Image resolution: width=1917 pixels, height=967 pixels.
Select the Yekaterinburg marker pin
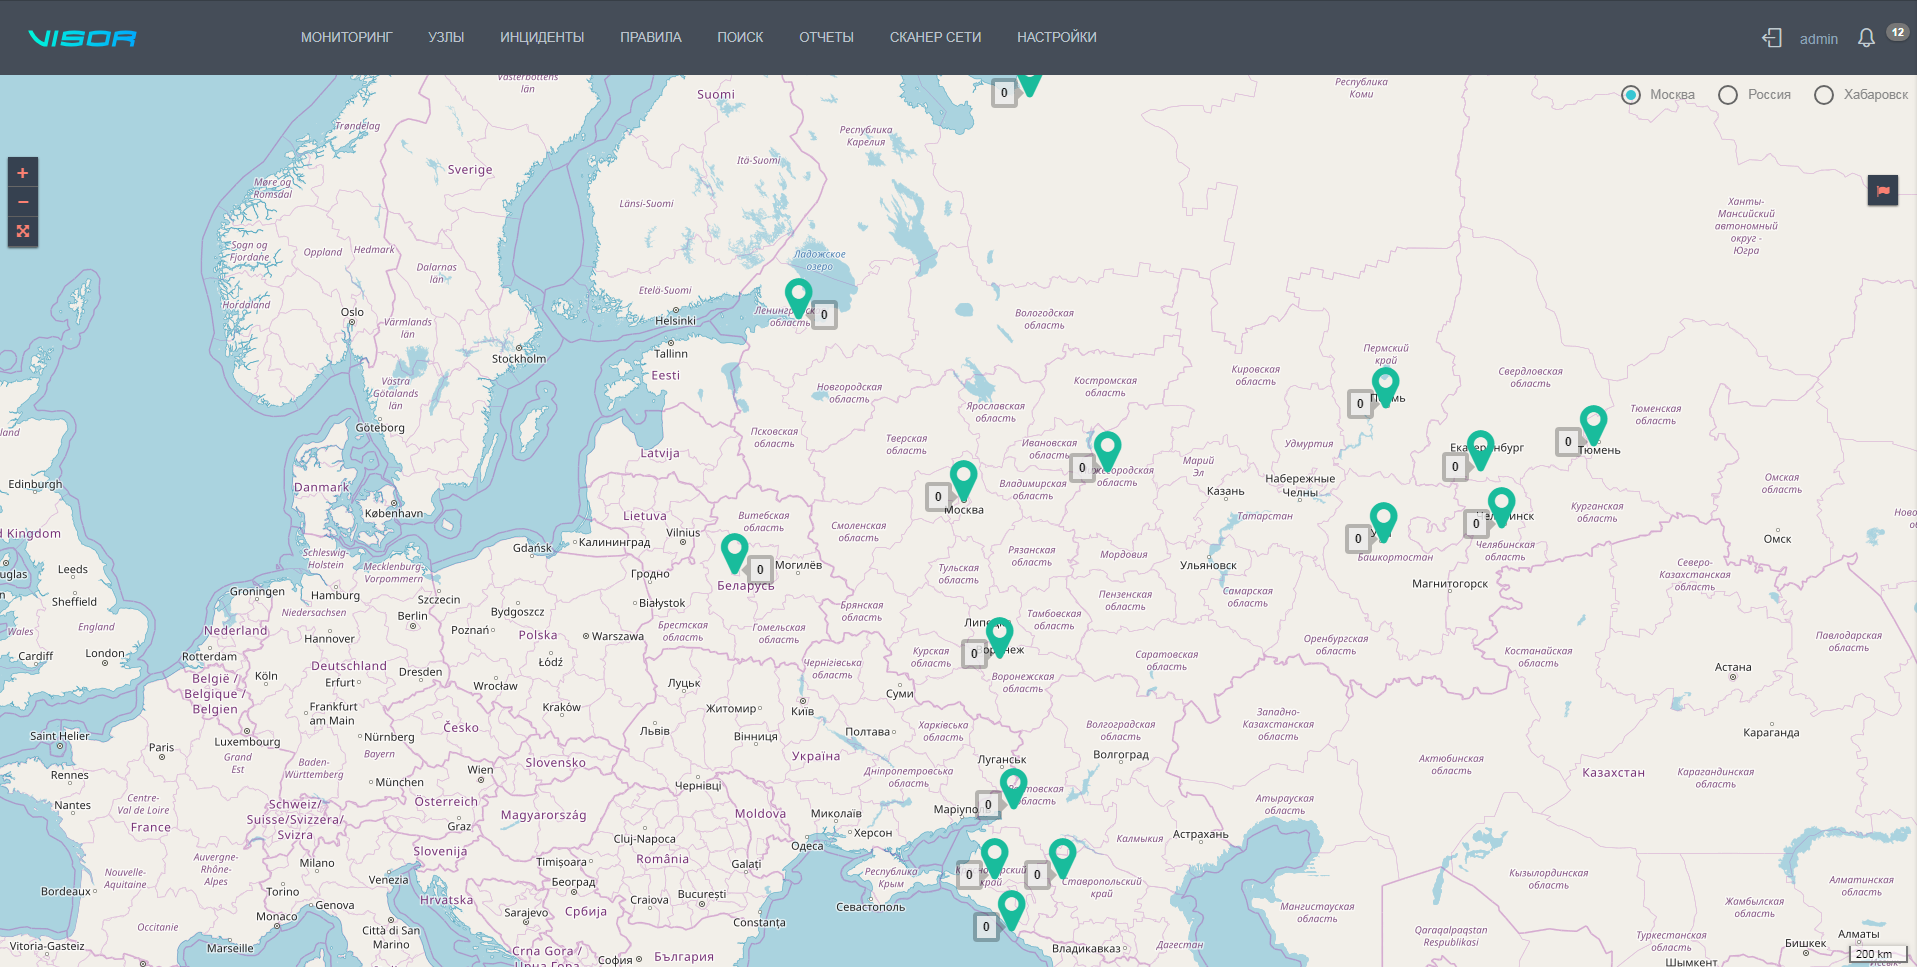pyautogui.click(x=1481, y=450)
